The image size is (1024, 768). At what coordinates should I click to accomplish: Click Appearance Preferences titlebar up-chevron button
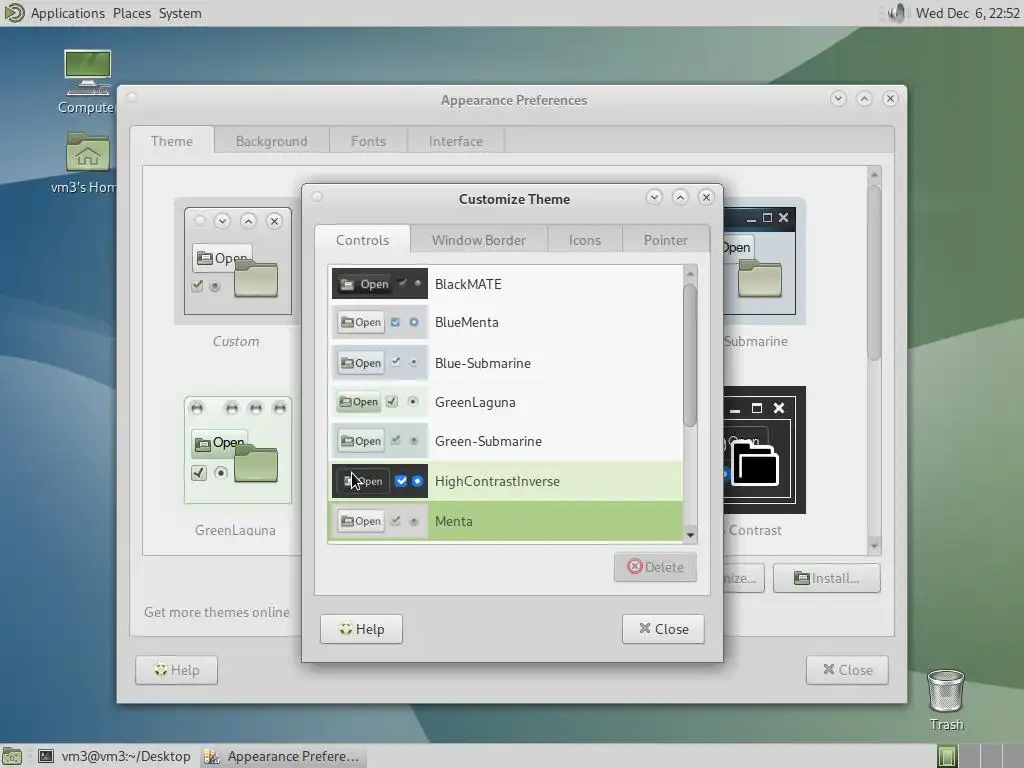(864, 99)
